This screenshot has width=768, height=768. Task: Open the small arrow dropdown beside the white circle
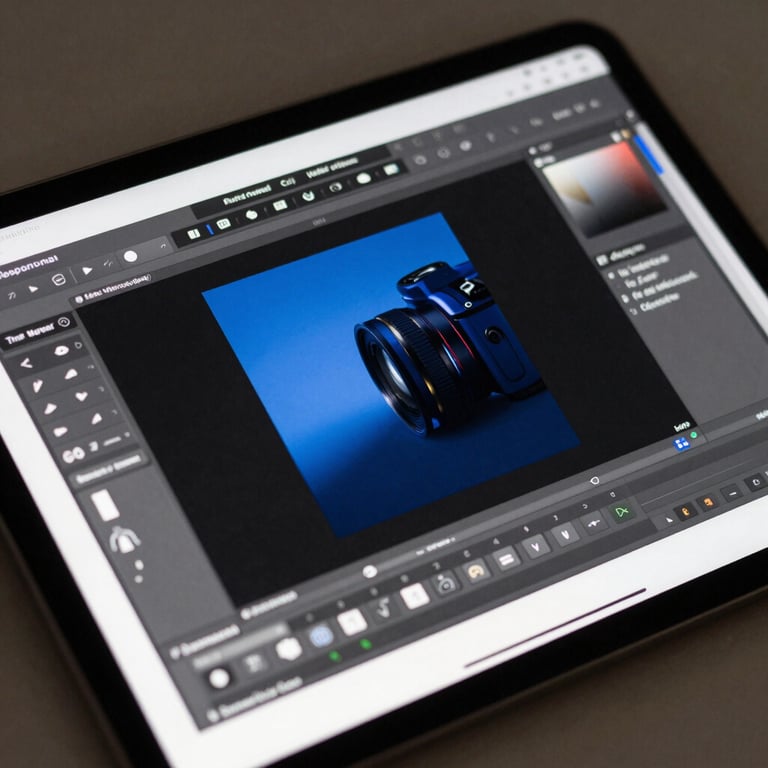pos(163,245)
